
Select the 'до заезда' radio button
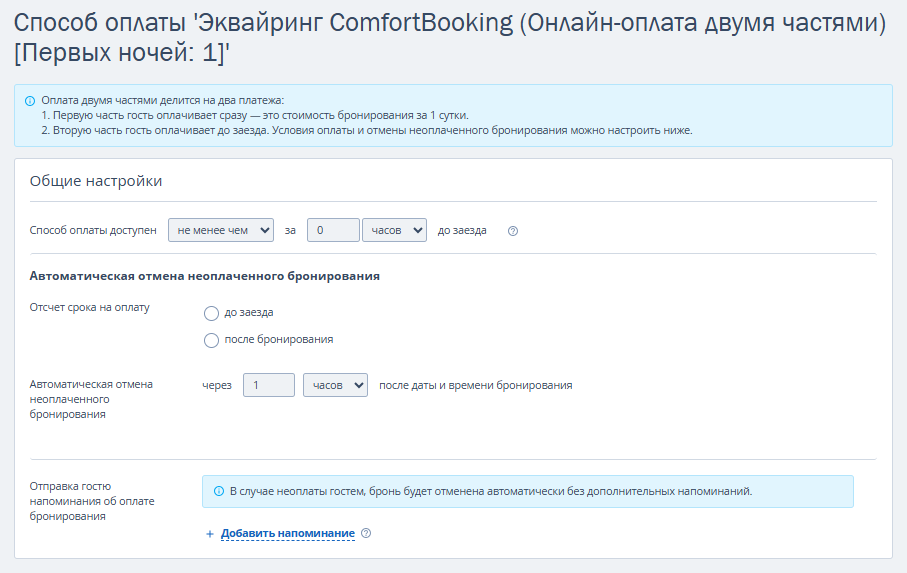[211, 313]
